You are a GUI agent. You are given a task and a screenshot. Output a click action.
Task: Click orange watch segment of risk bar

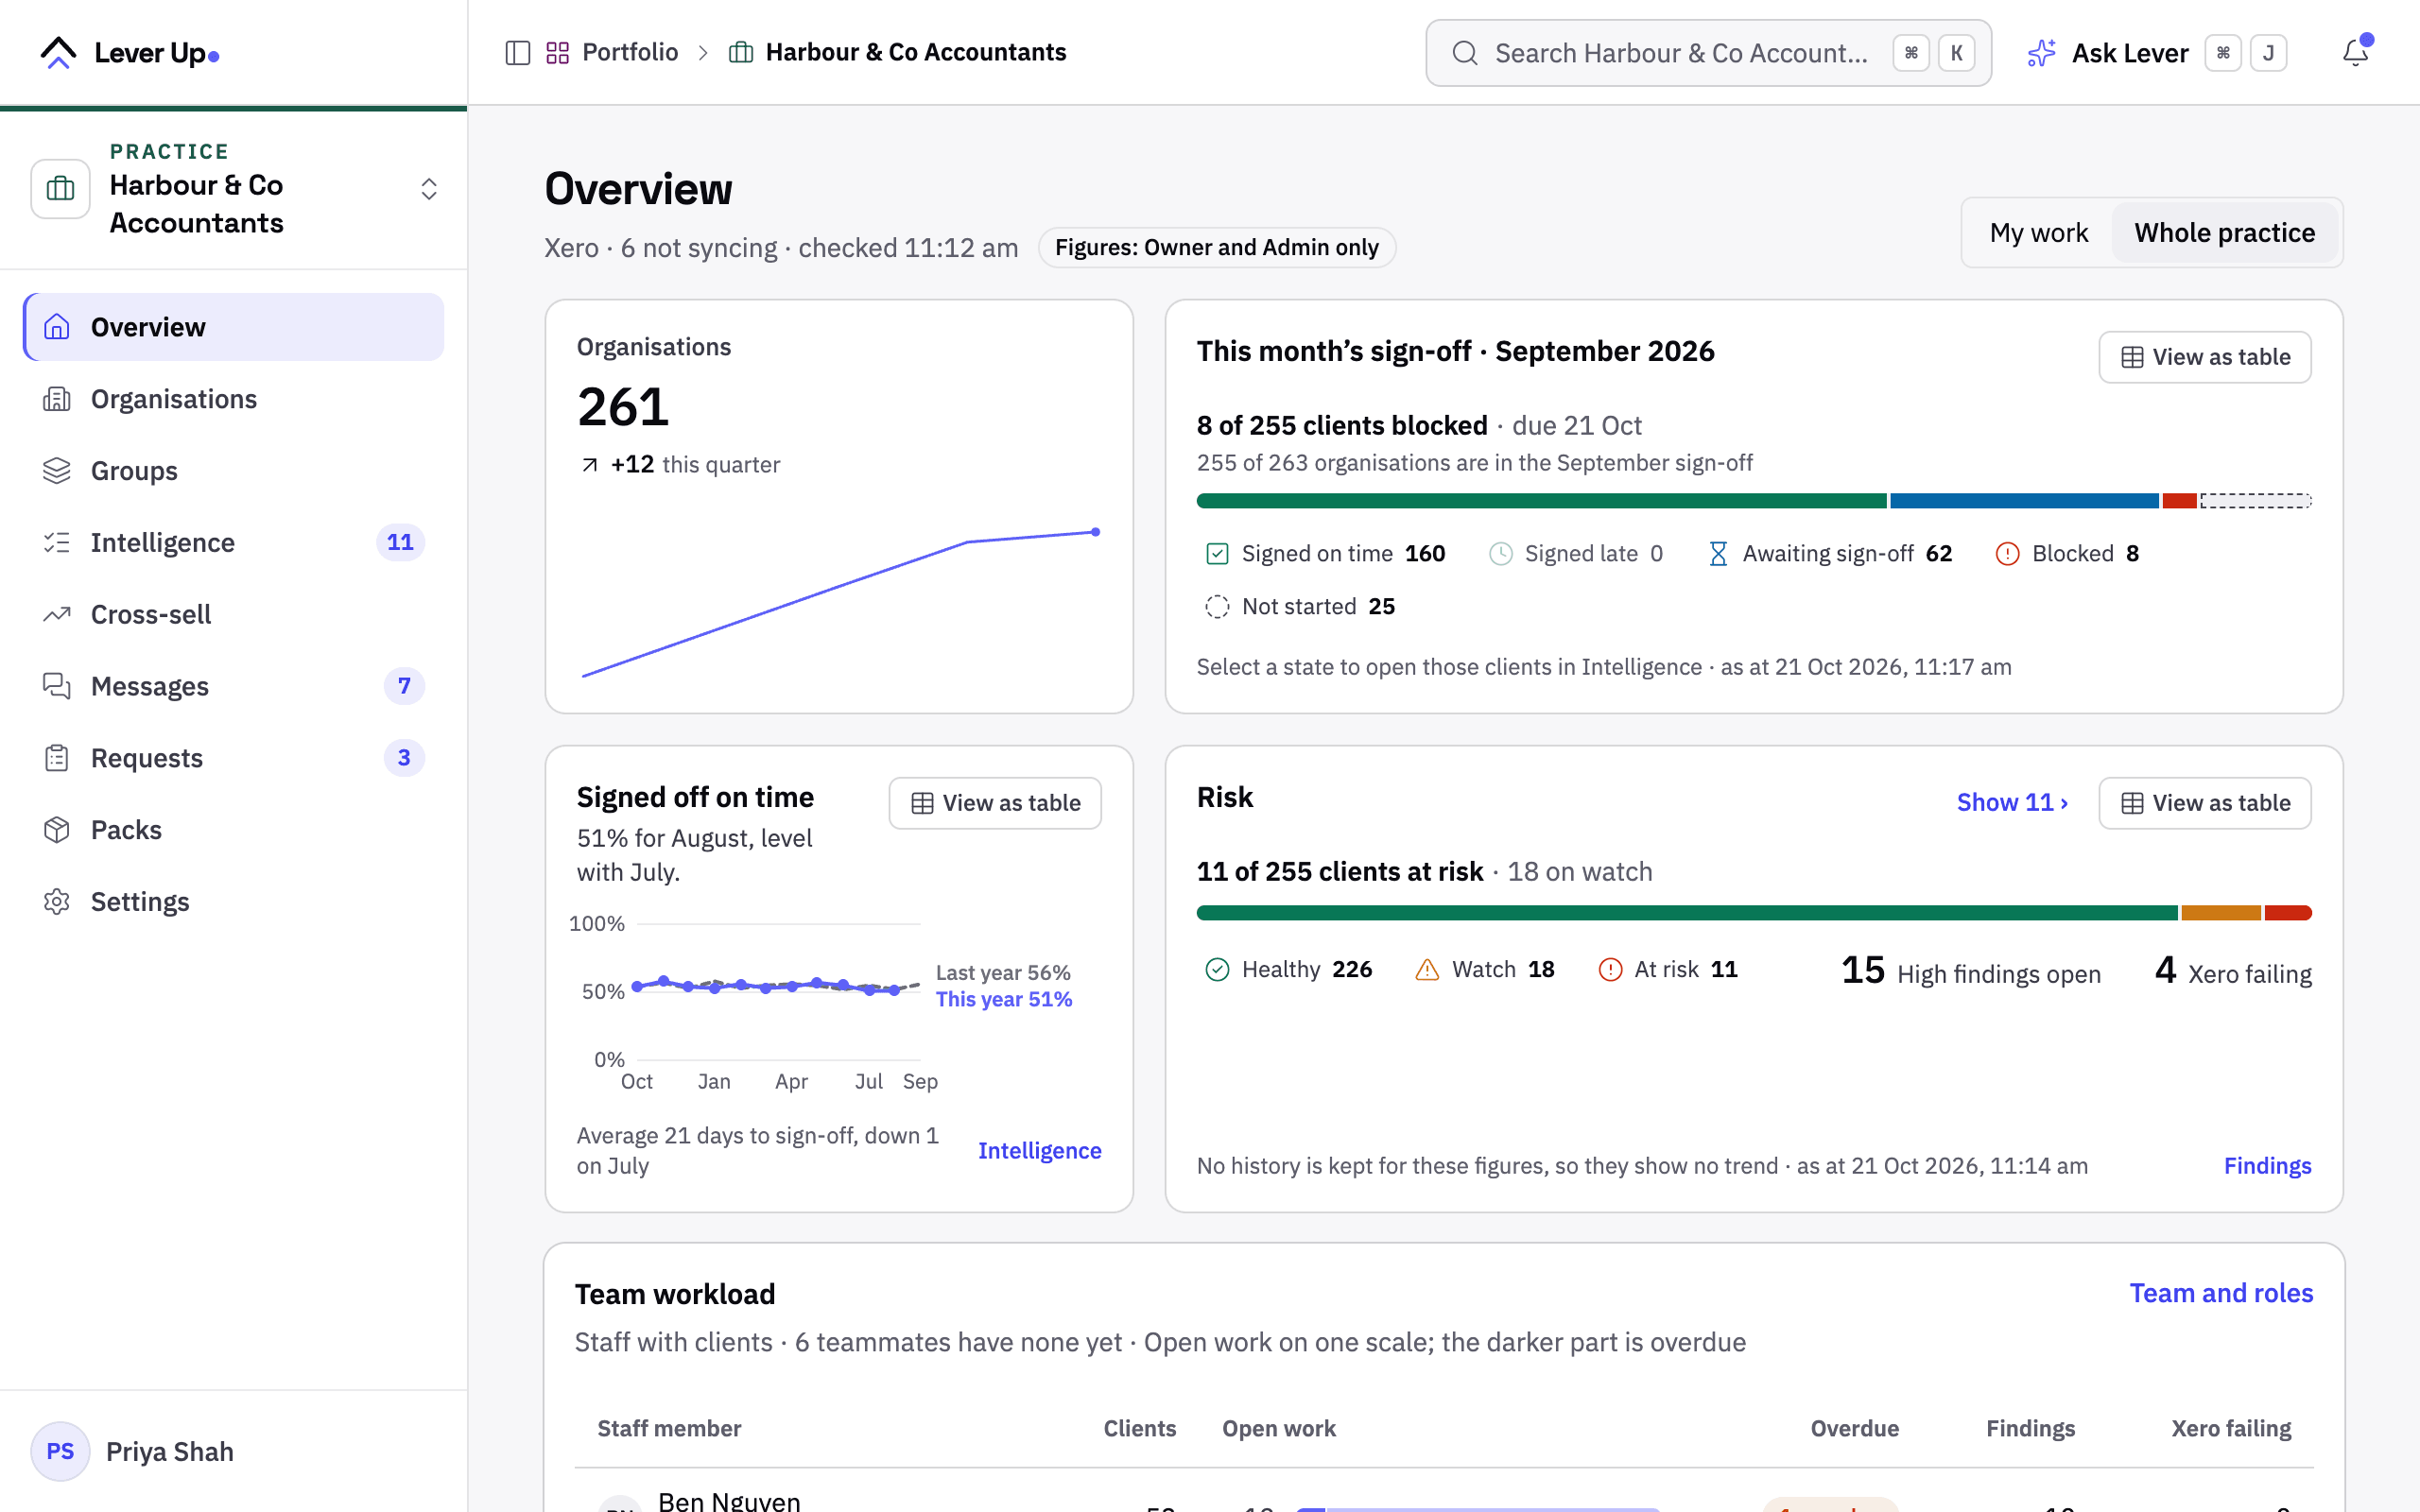pyautogui.click(x=2220, y=913)
